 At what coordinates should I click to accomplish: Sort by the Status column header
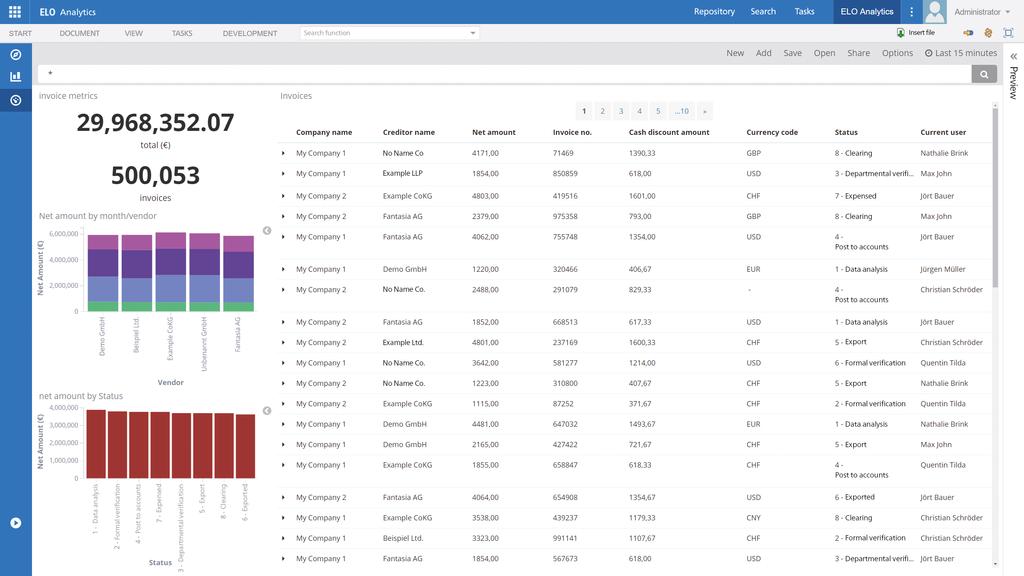tap(846, 133)
